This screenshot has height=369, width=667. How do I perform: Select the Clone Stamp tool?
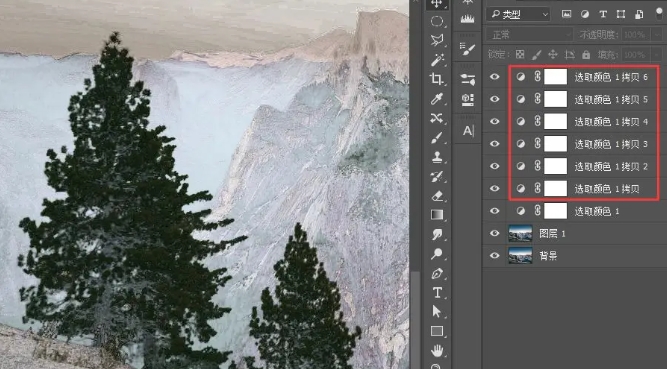[437, 157]
